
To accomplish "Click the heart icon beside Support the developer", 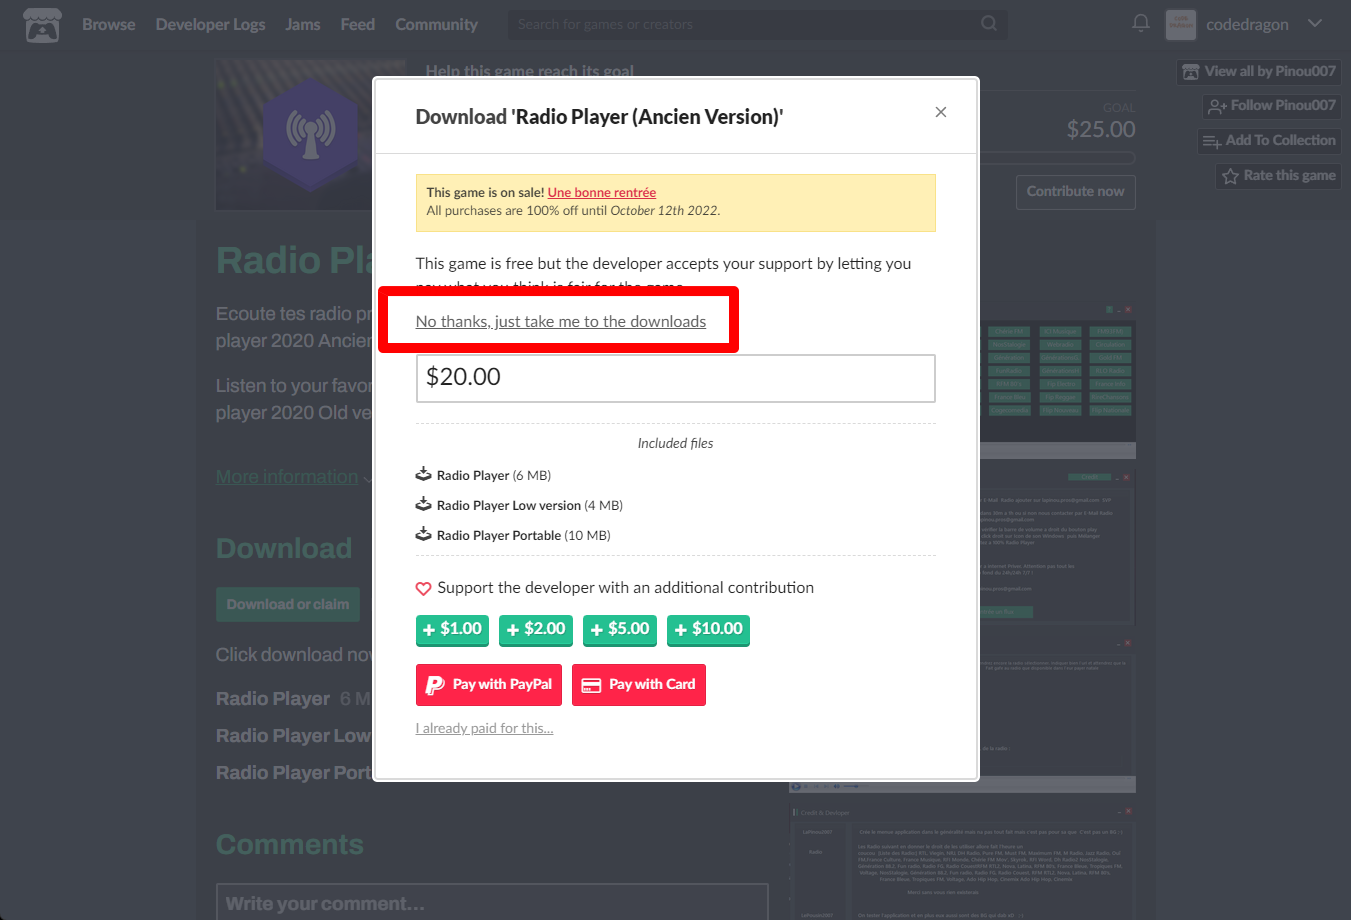I will pos(423,589).
